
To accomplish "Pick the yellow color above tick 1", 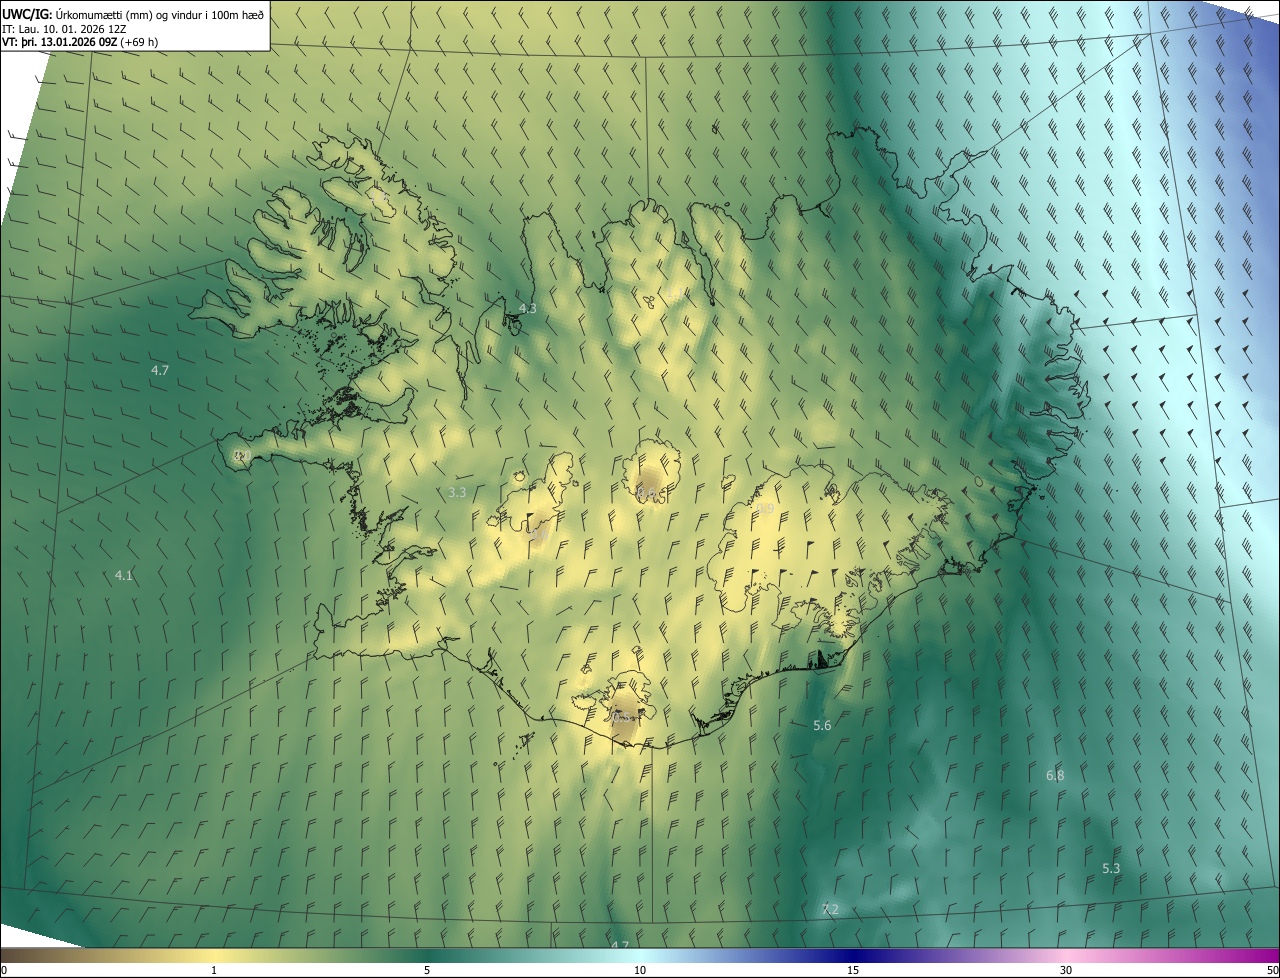I will (214, 955).
